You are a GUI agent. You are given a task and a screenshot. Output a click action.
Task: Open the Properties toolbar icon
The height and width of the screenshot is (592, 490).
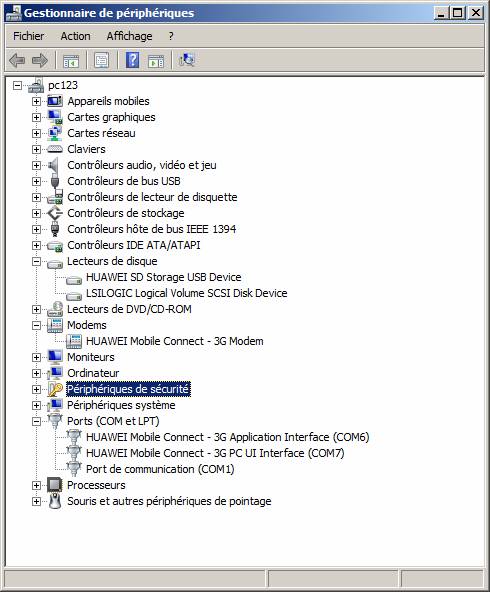[102, 60]
